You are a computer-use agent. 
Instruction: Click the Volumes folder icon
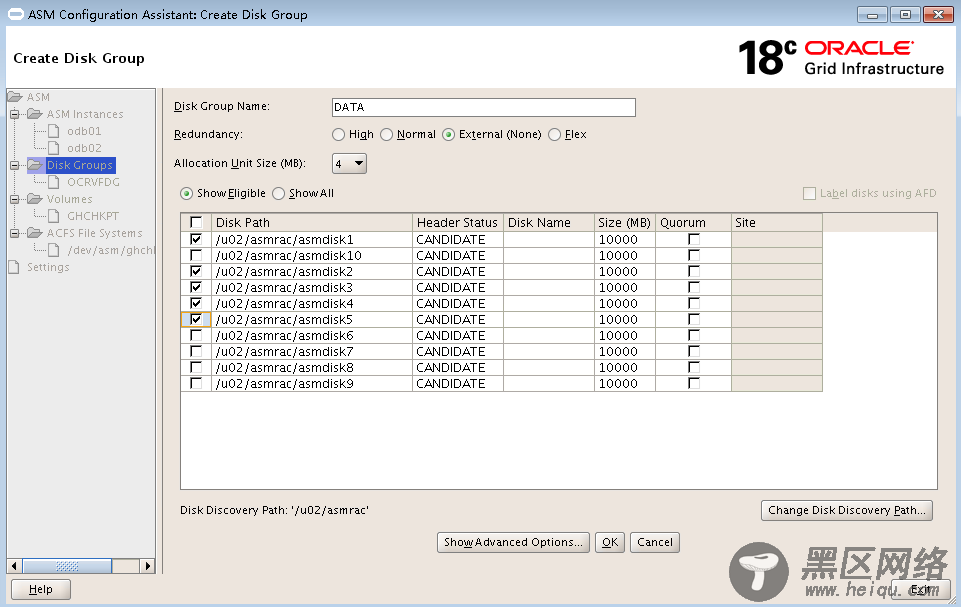(35, 199)
